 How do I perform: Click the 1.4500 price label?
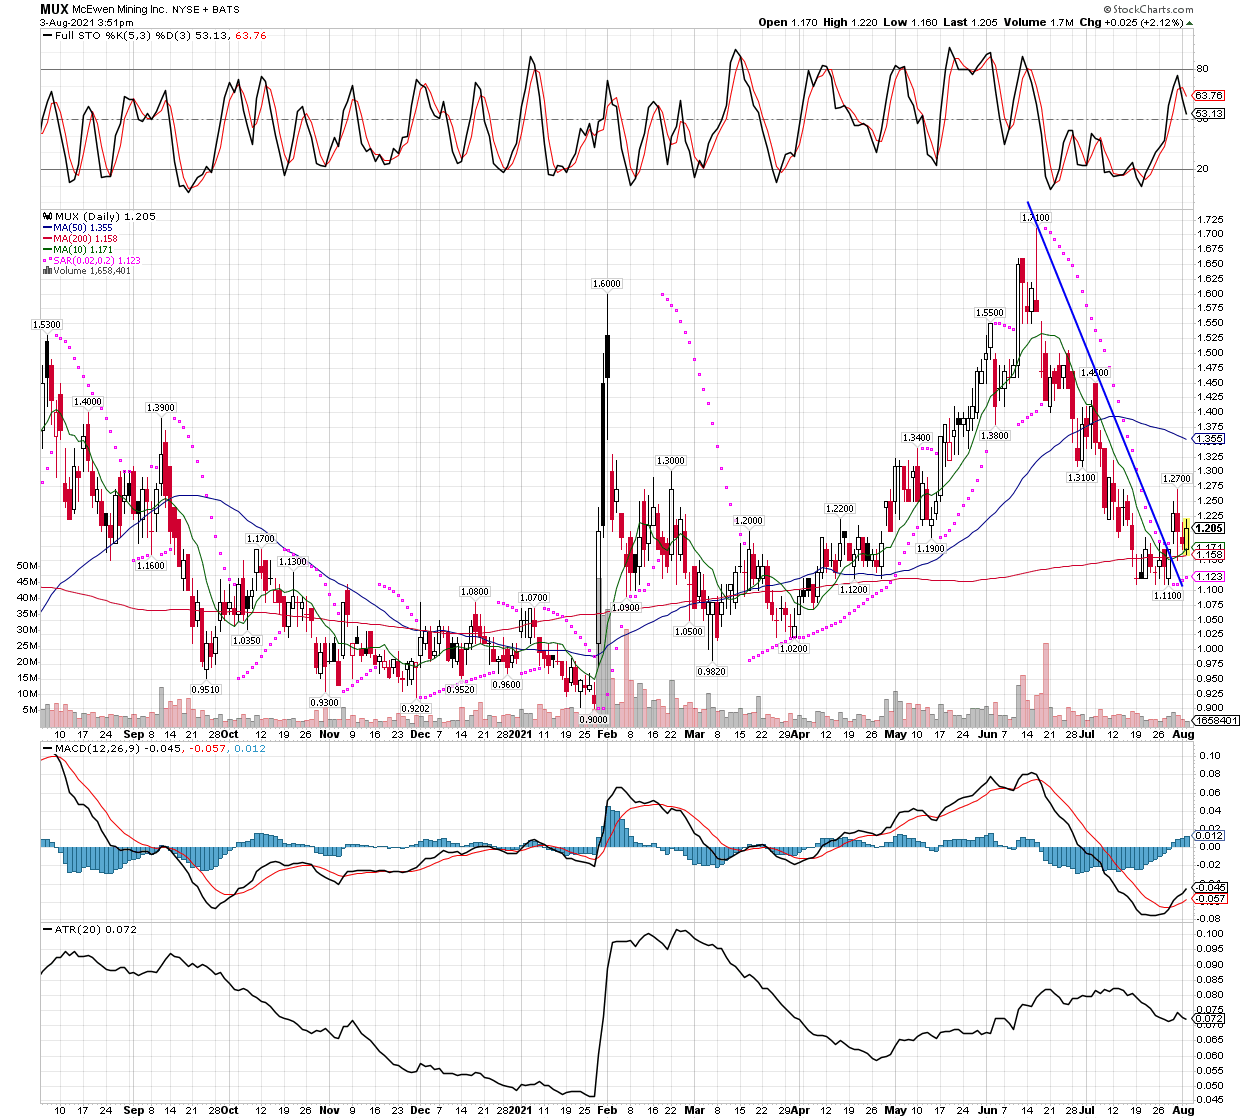[1095, 373]
